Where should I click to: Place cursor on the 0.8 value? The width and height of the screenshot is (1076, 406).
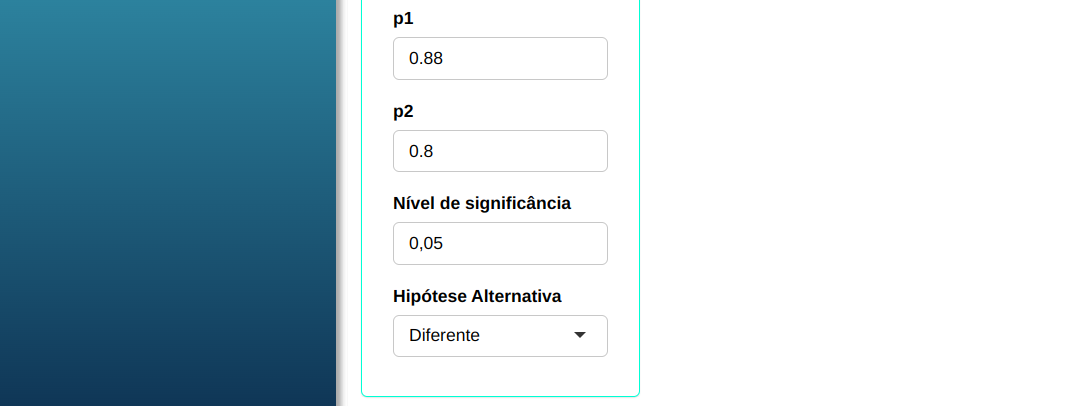tap(421, 151)
